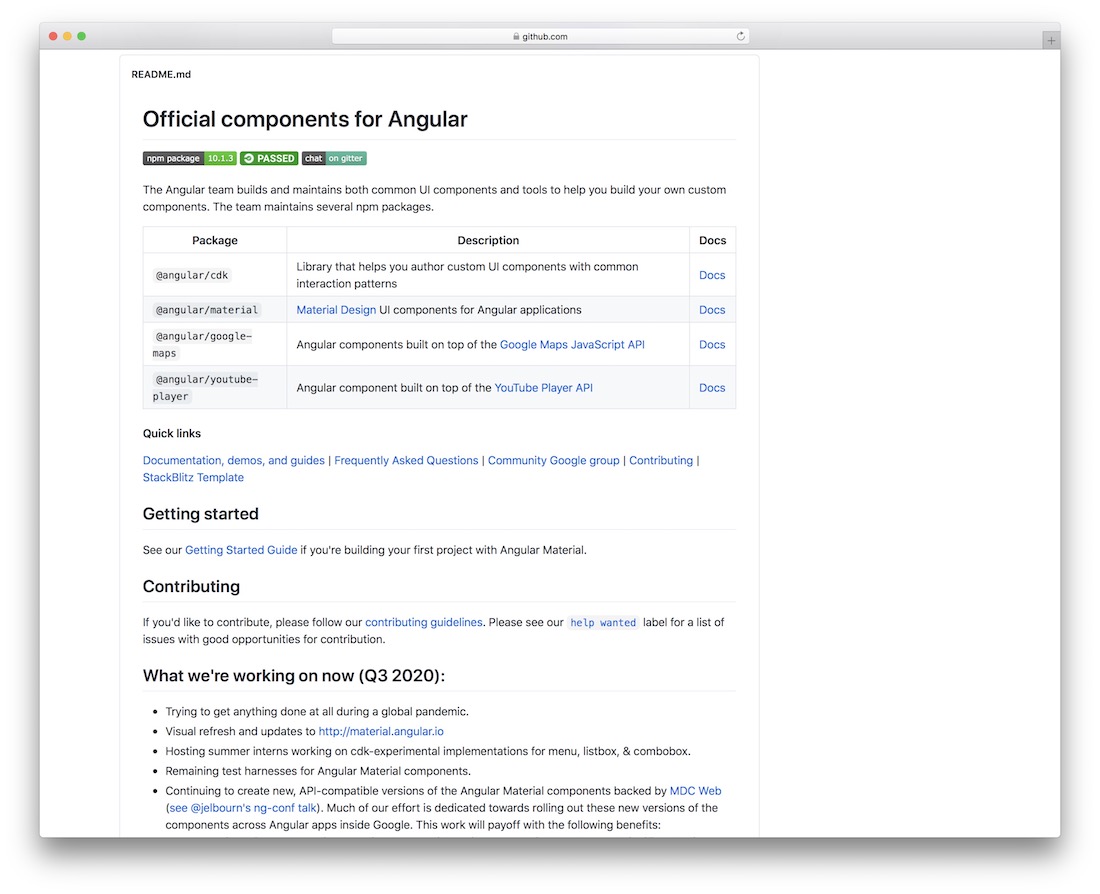
Task: Open a new tab with the plus button
Action: click(x=1051, y=41)
